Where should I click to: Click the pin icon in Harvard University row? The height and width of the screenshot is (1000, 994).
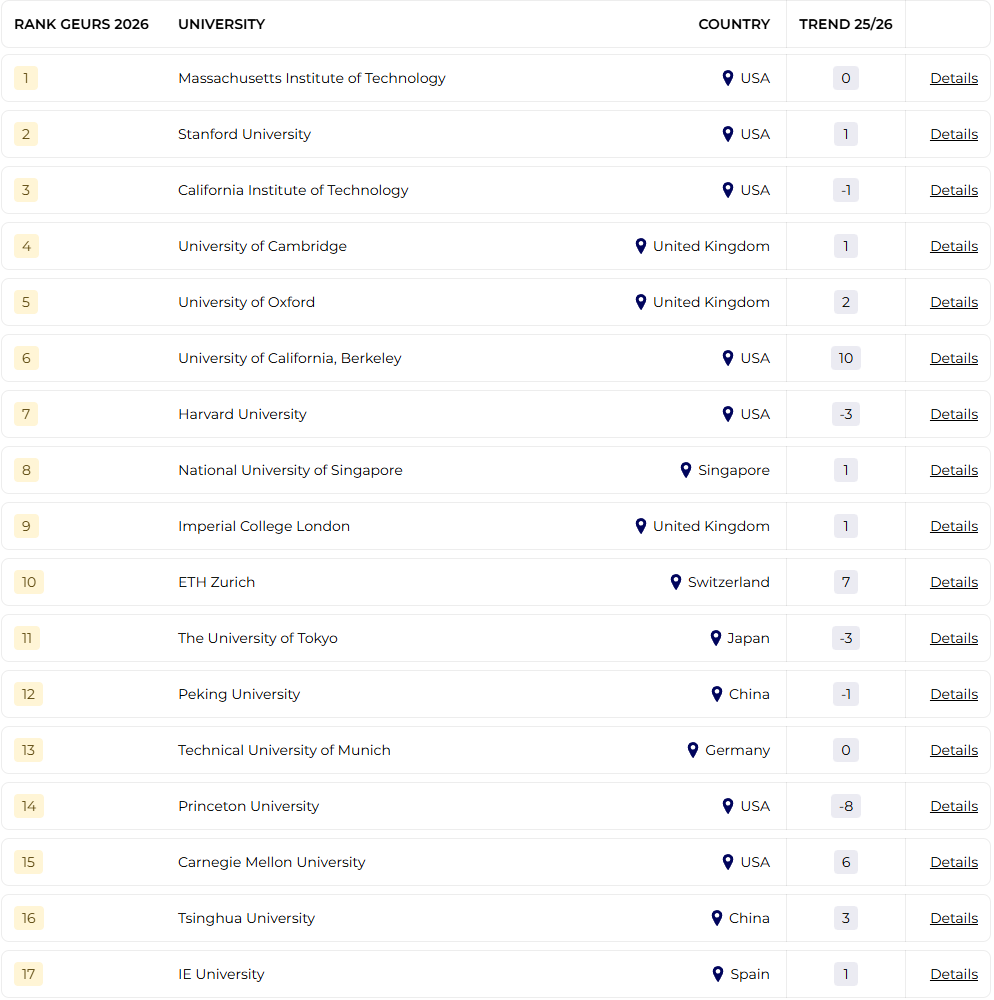click(728, 414)
